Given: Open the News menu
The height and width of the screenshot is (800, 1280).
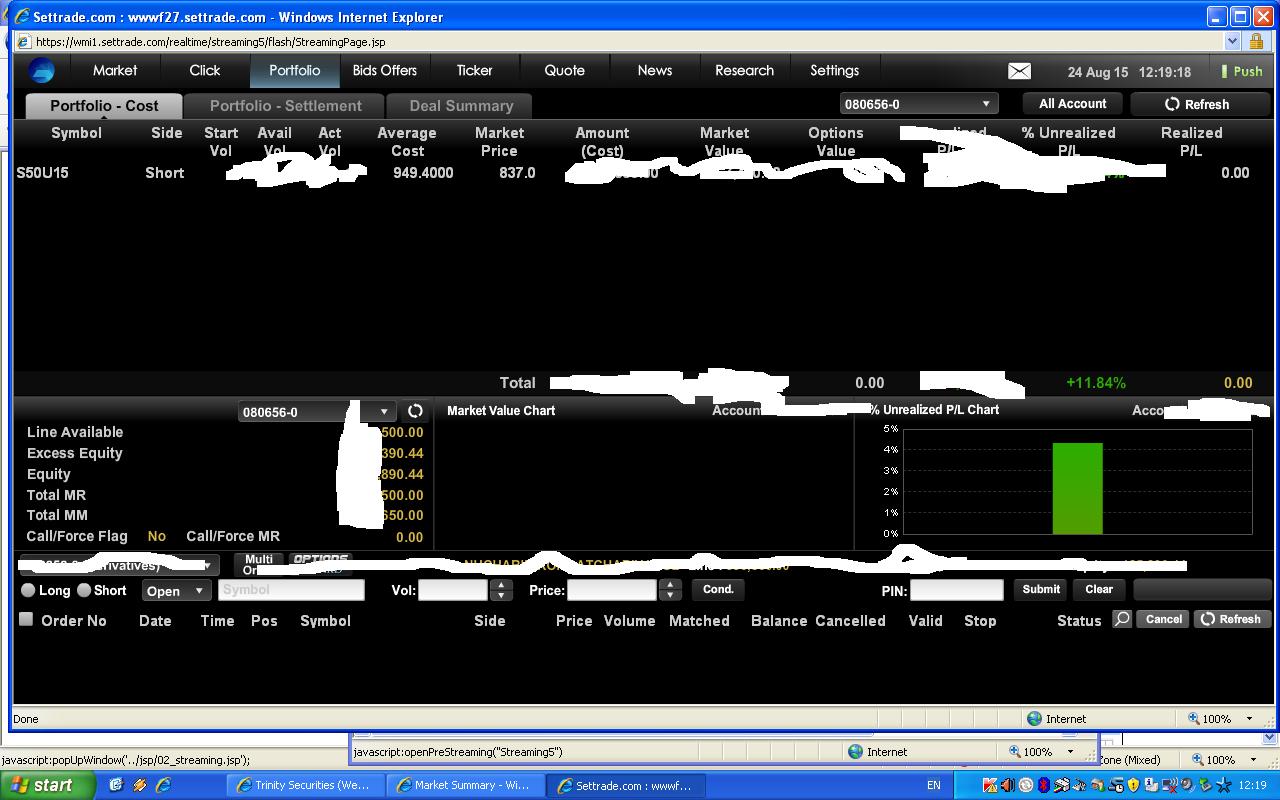Looking at the screenshot, I should click(655, 70).
